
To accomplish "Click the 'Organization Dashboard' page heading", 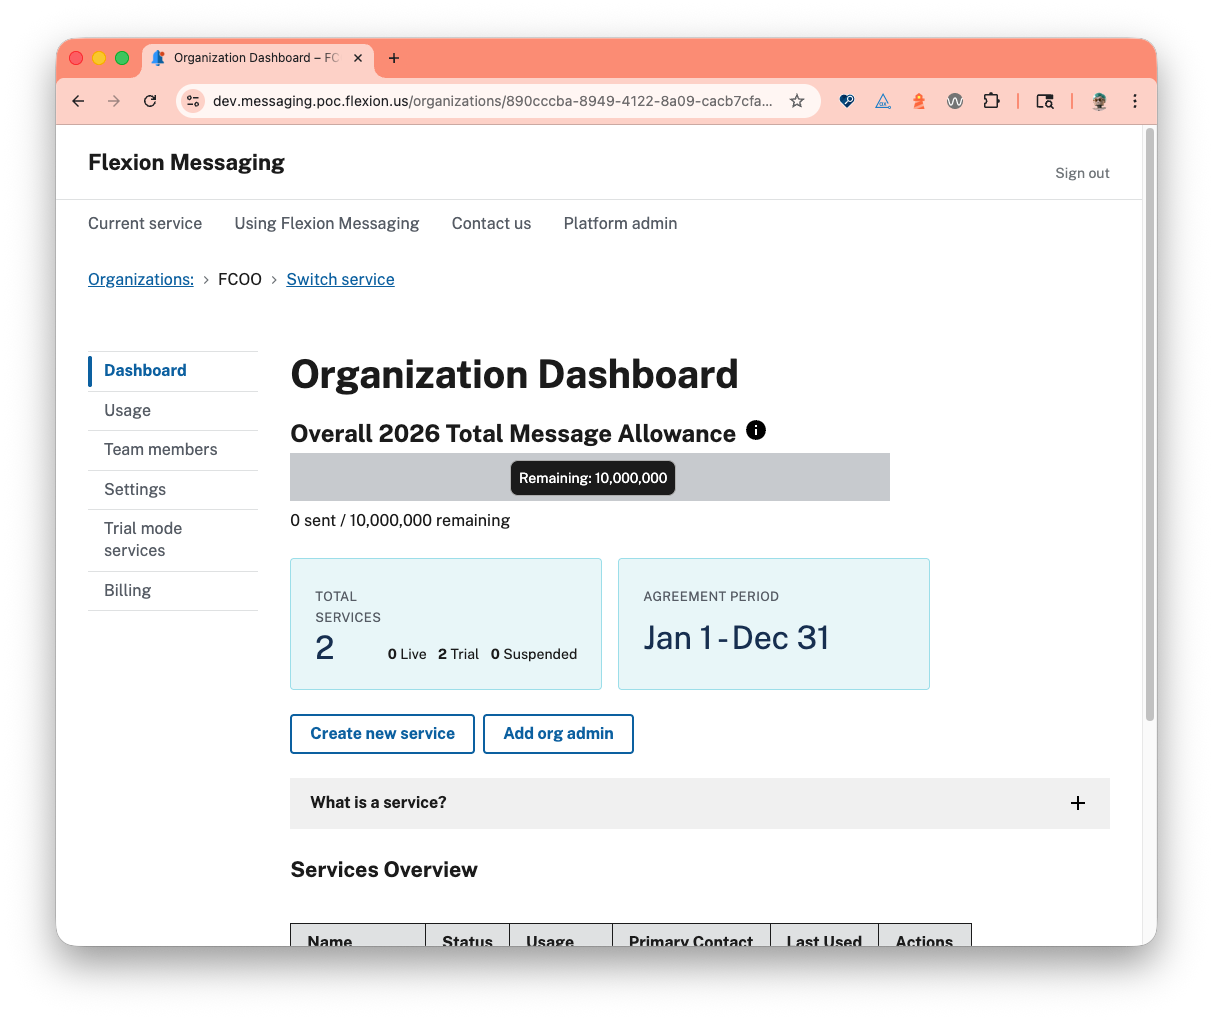I will click(x=514, y=374).
